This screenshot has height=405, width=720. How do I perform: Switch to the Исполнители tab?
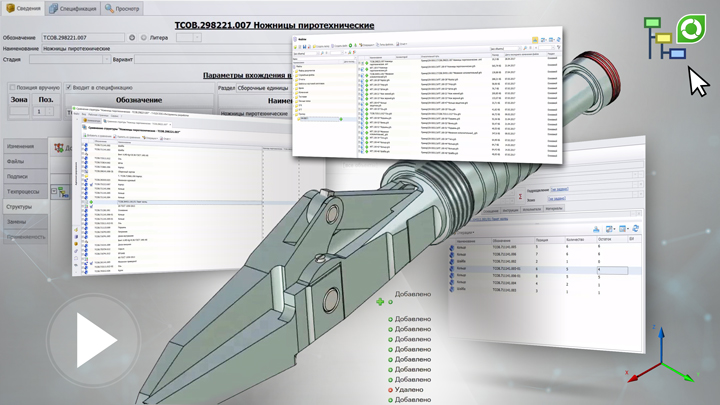532,209
